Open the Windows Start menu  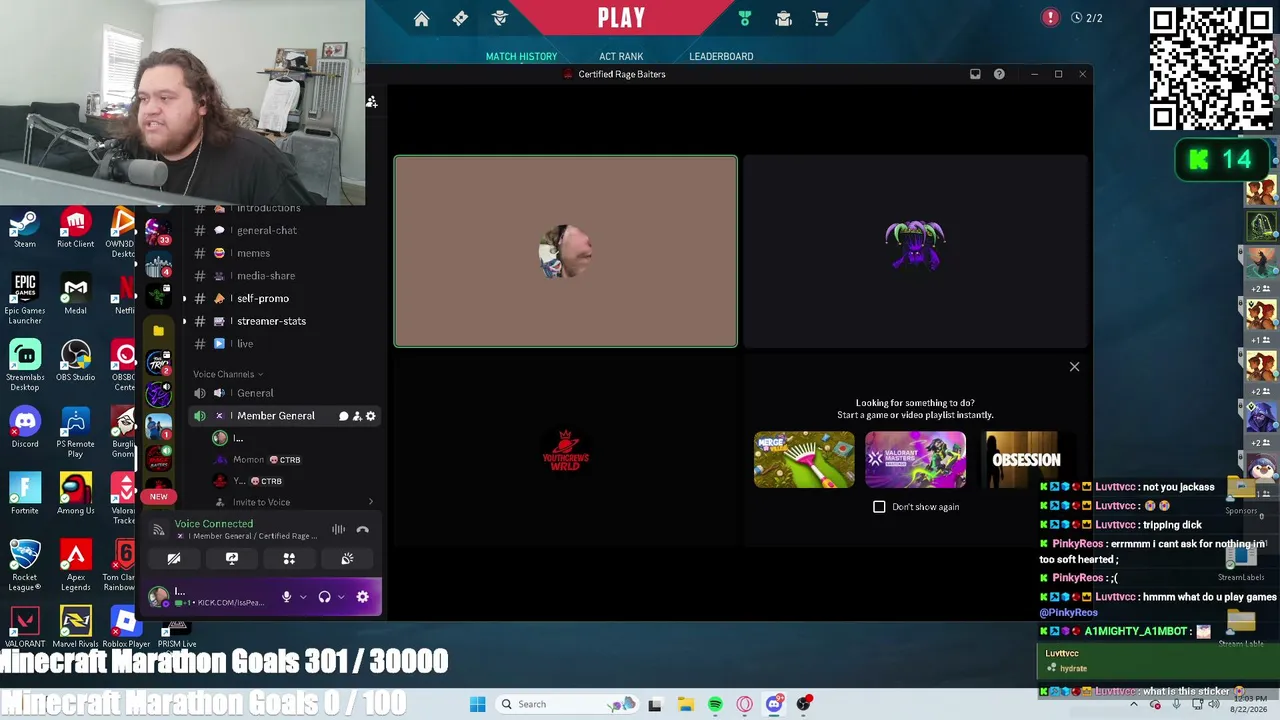pos(477,704)
